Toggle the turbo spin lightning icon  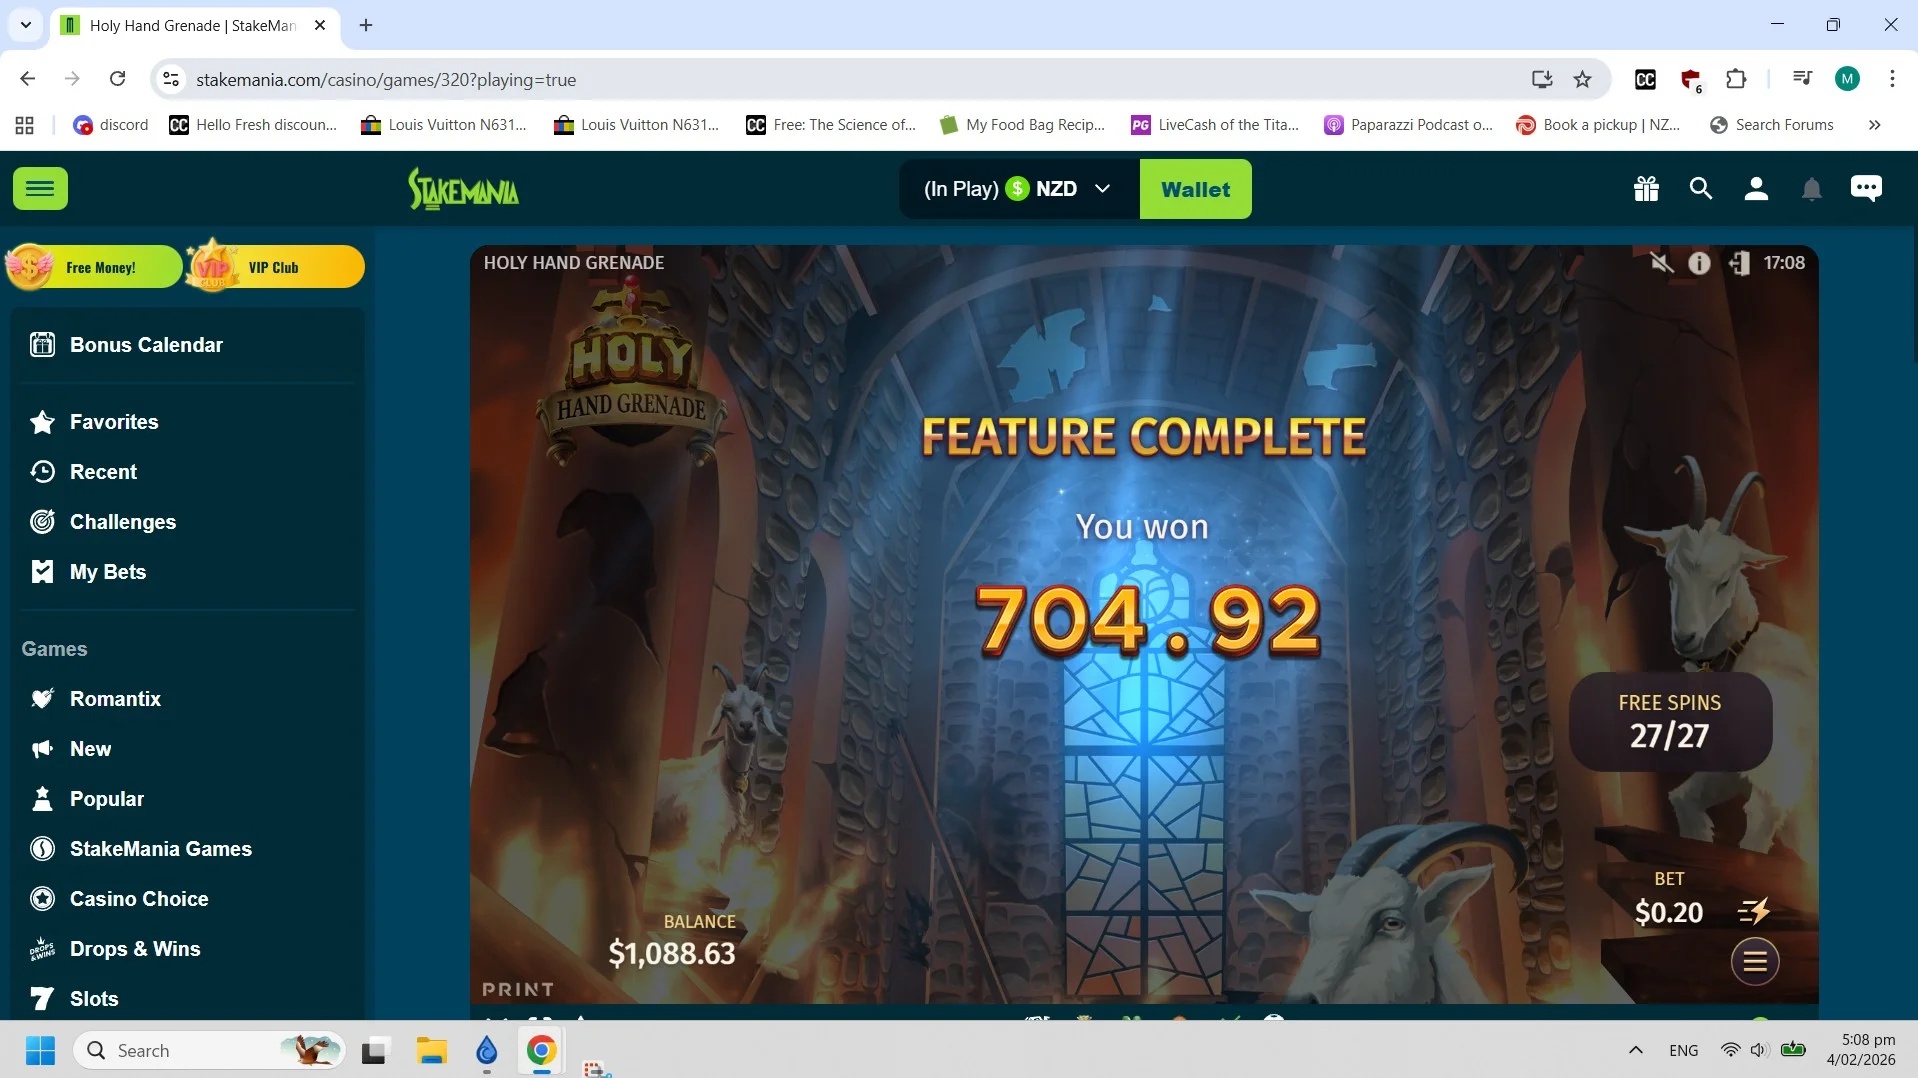[1754, 911]
